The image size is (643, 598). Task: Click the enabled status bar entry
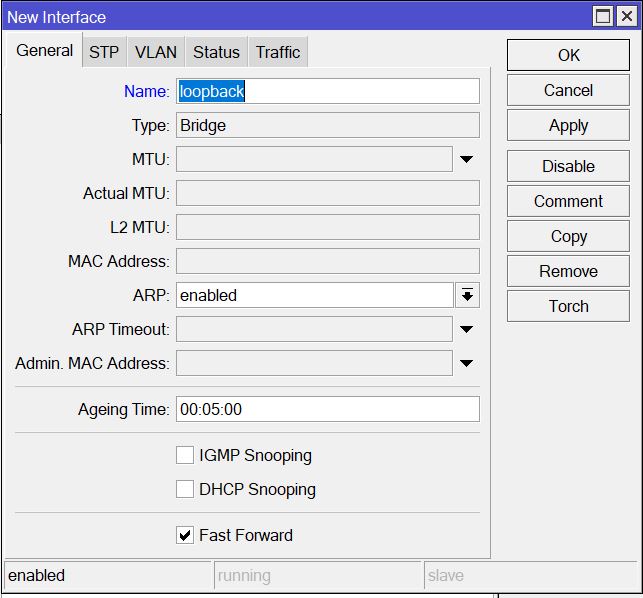coord(107,575)
